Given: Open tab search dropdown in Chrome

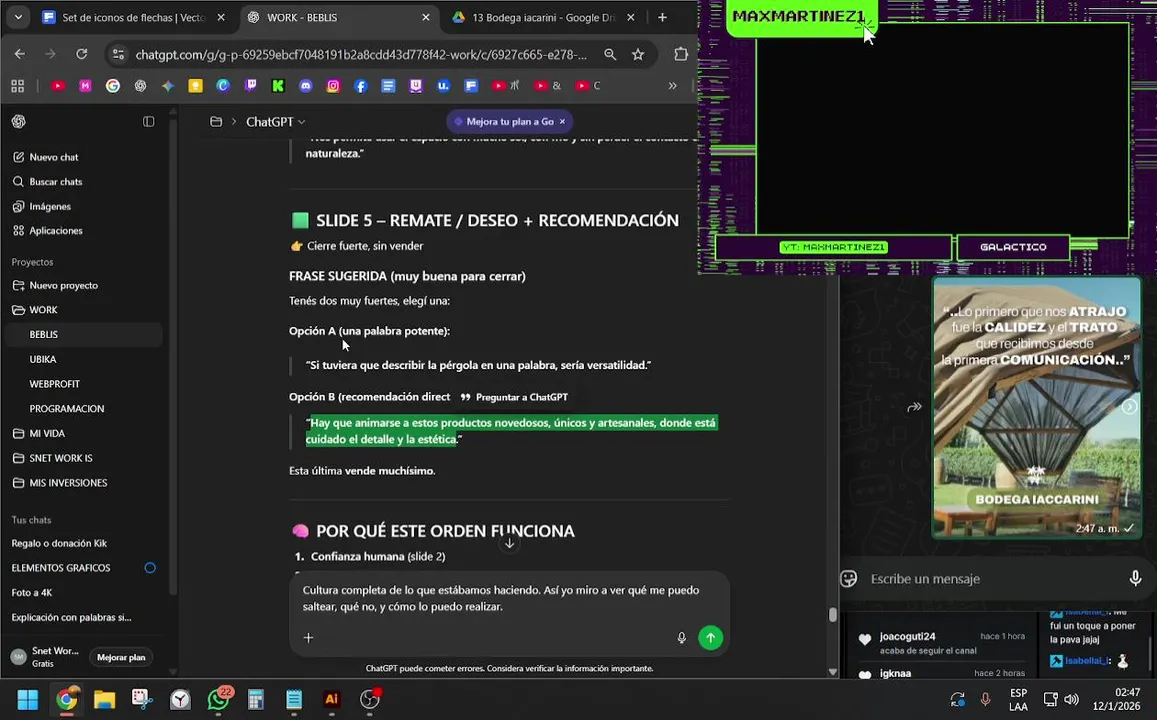Looking at the screenshot, I should tap(18, 17).
